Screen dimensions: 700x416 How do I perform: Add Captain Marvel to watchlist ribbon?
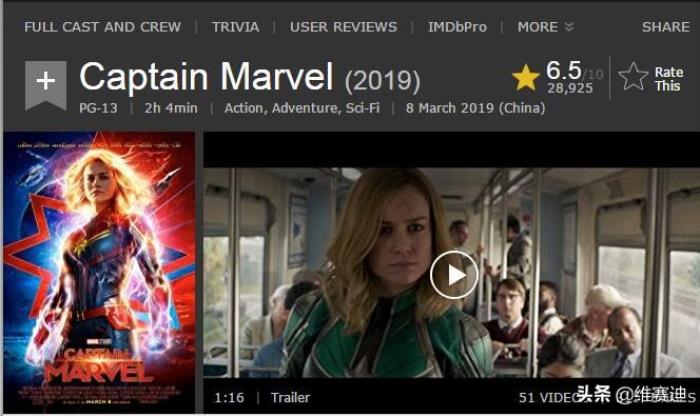(x=46, y=85)
